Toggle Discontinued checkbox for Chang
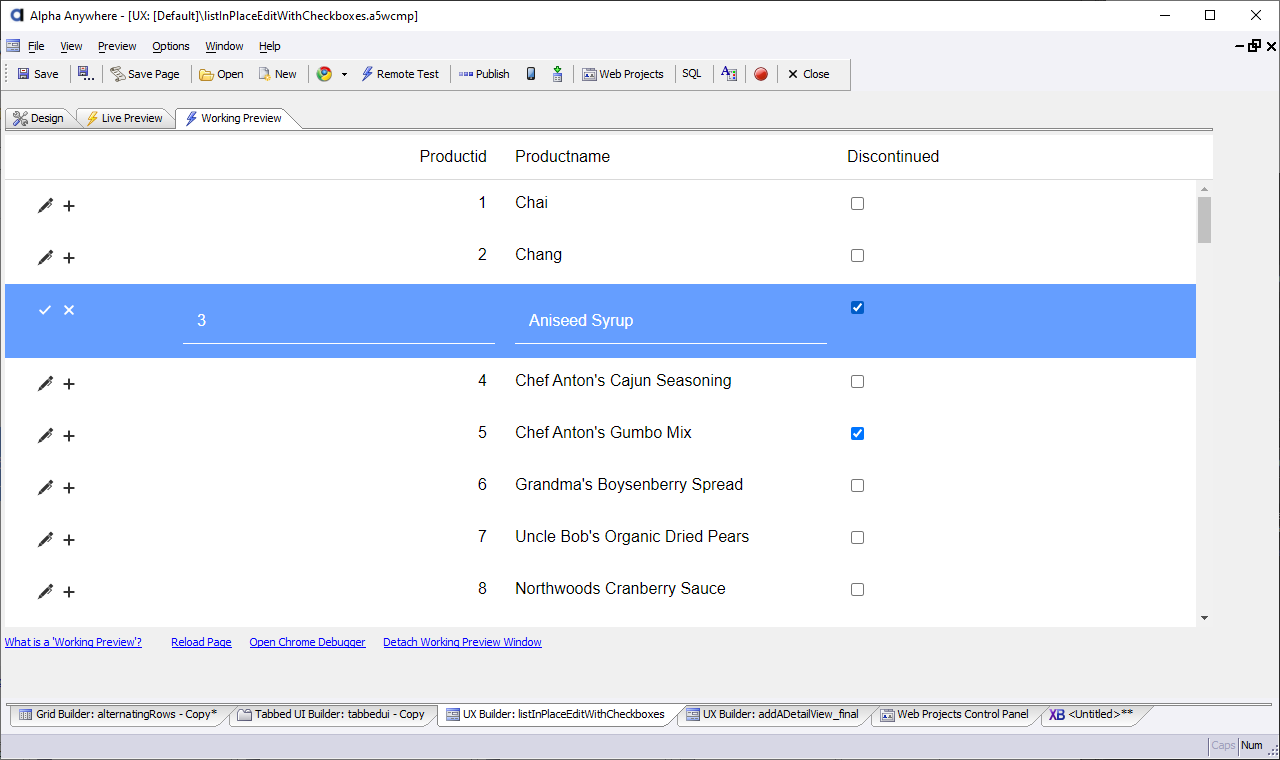The image size is (1280, 760). click(x=857, y=256)
